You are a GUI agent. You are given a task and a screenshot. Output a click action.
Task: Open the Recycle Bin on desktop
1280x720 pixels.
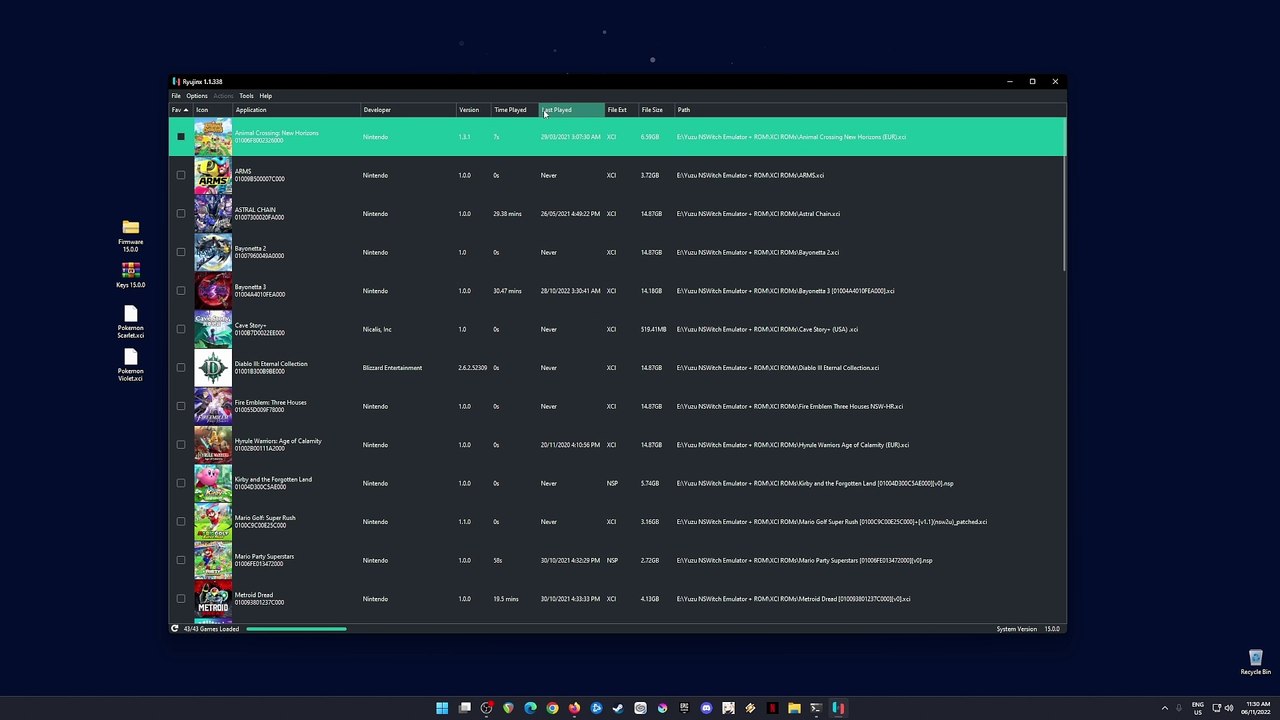1255,662
